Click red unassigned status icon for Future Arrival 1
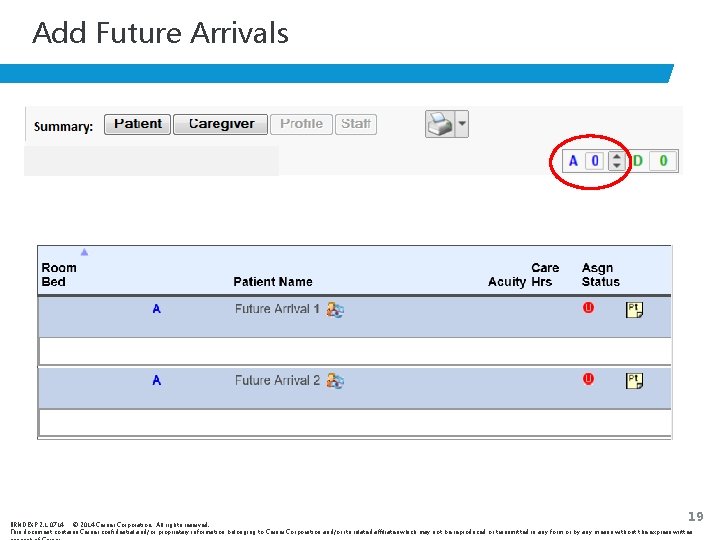 588,308
